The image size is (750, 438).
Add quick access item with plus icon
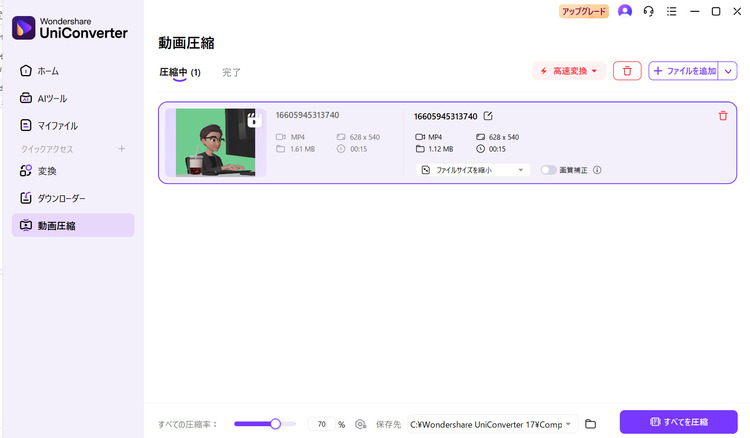(122, 149)
